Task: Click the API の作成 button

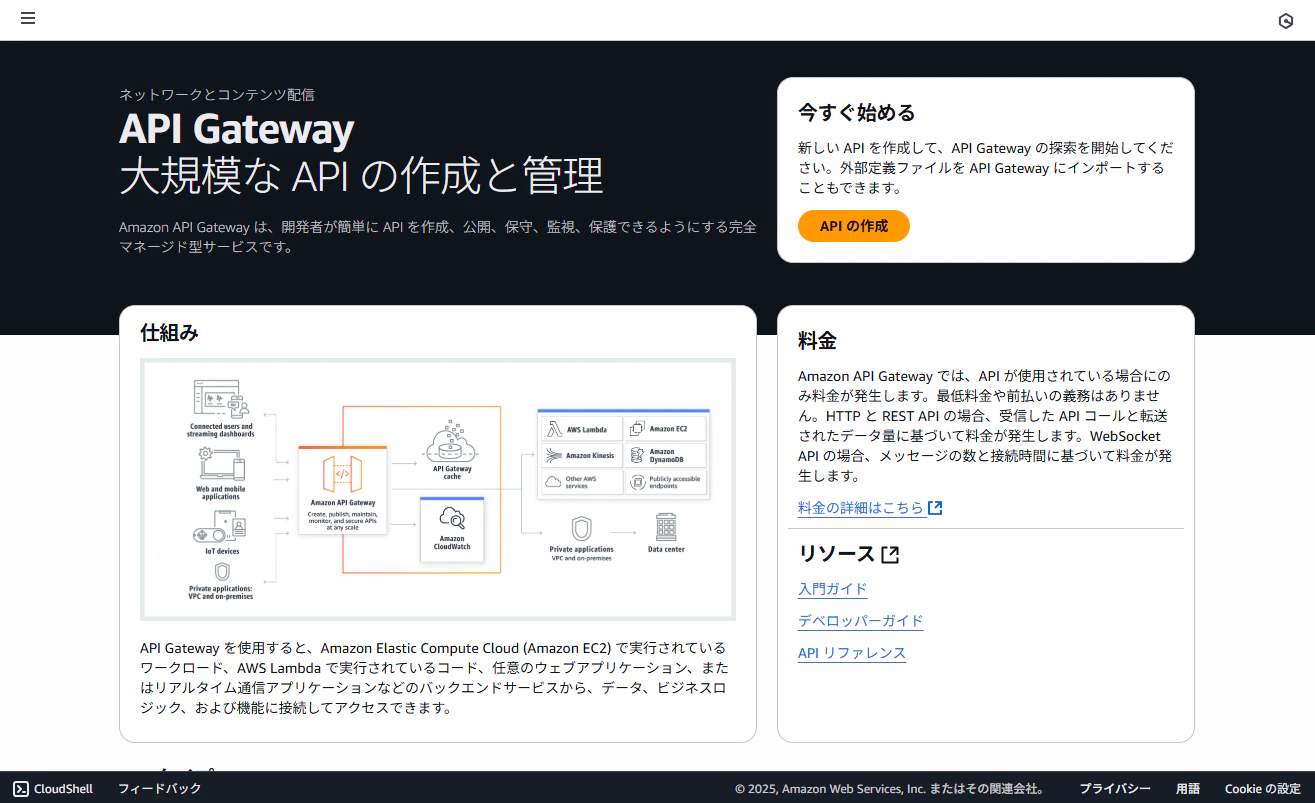Action: 854,226
